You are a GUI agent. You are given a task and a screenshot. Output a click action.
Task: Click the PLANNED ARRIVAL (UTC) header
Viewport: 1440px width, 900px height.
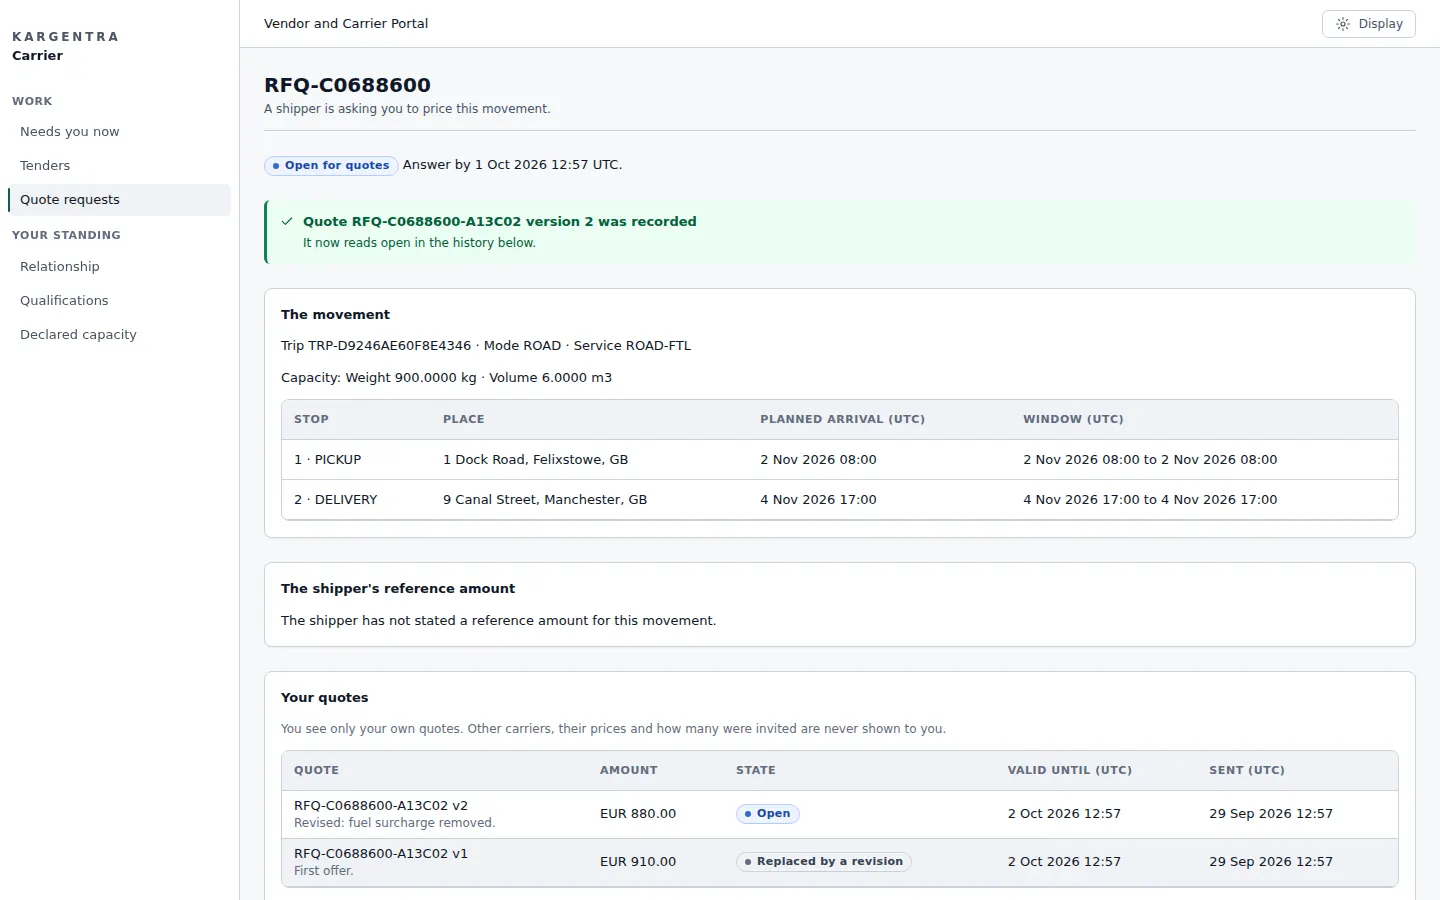[842, 419]
